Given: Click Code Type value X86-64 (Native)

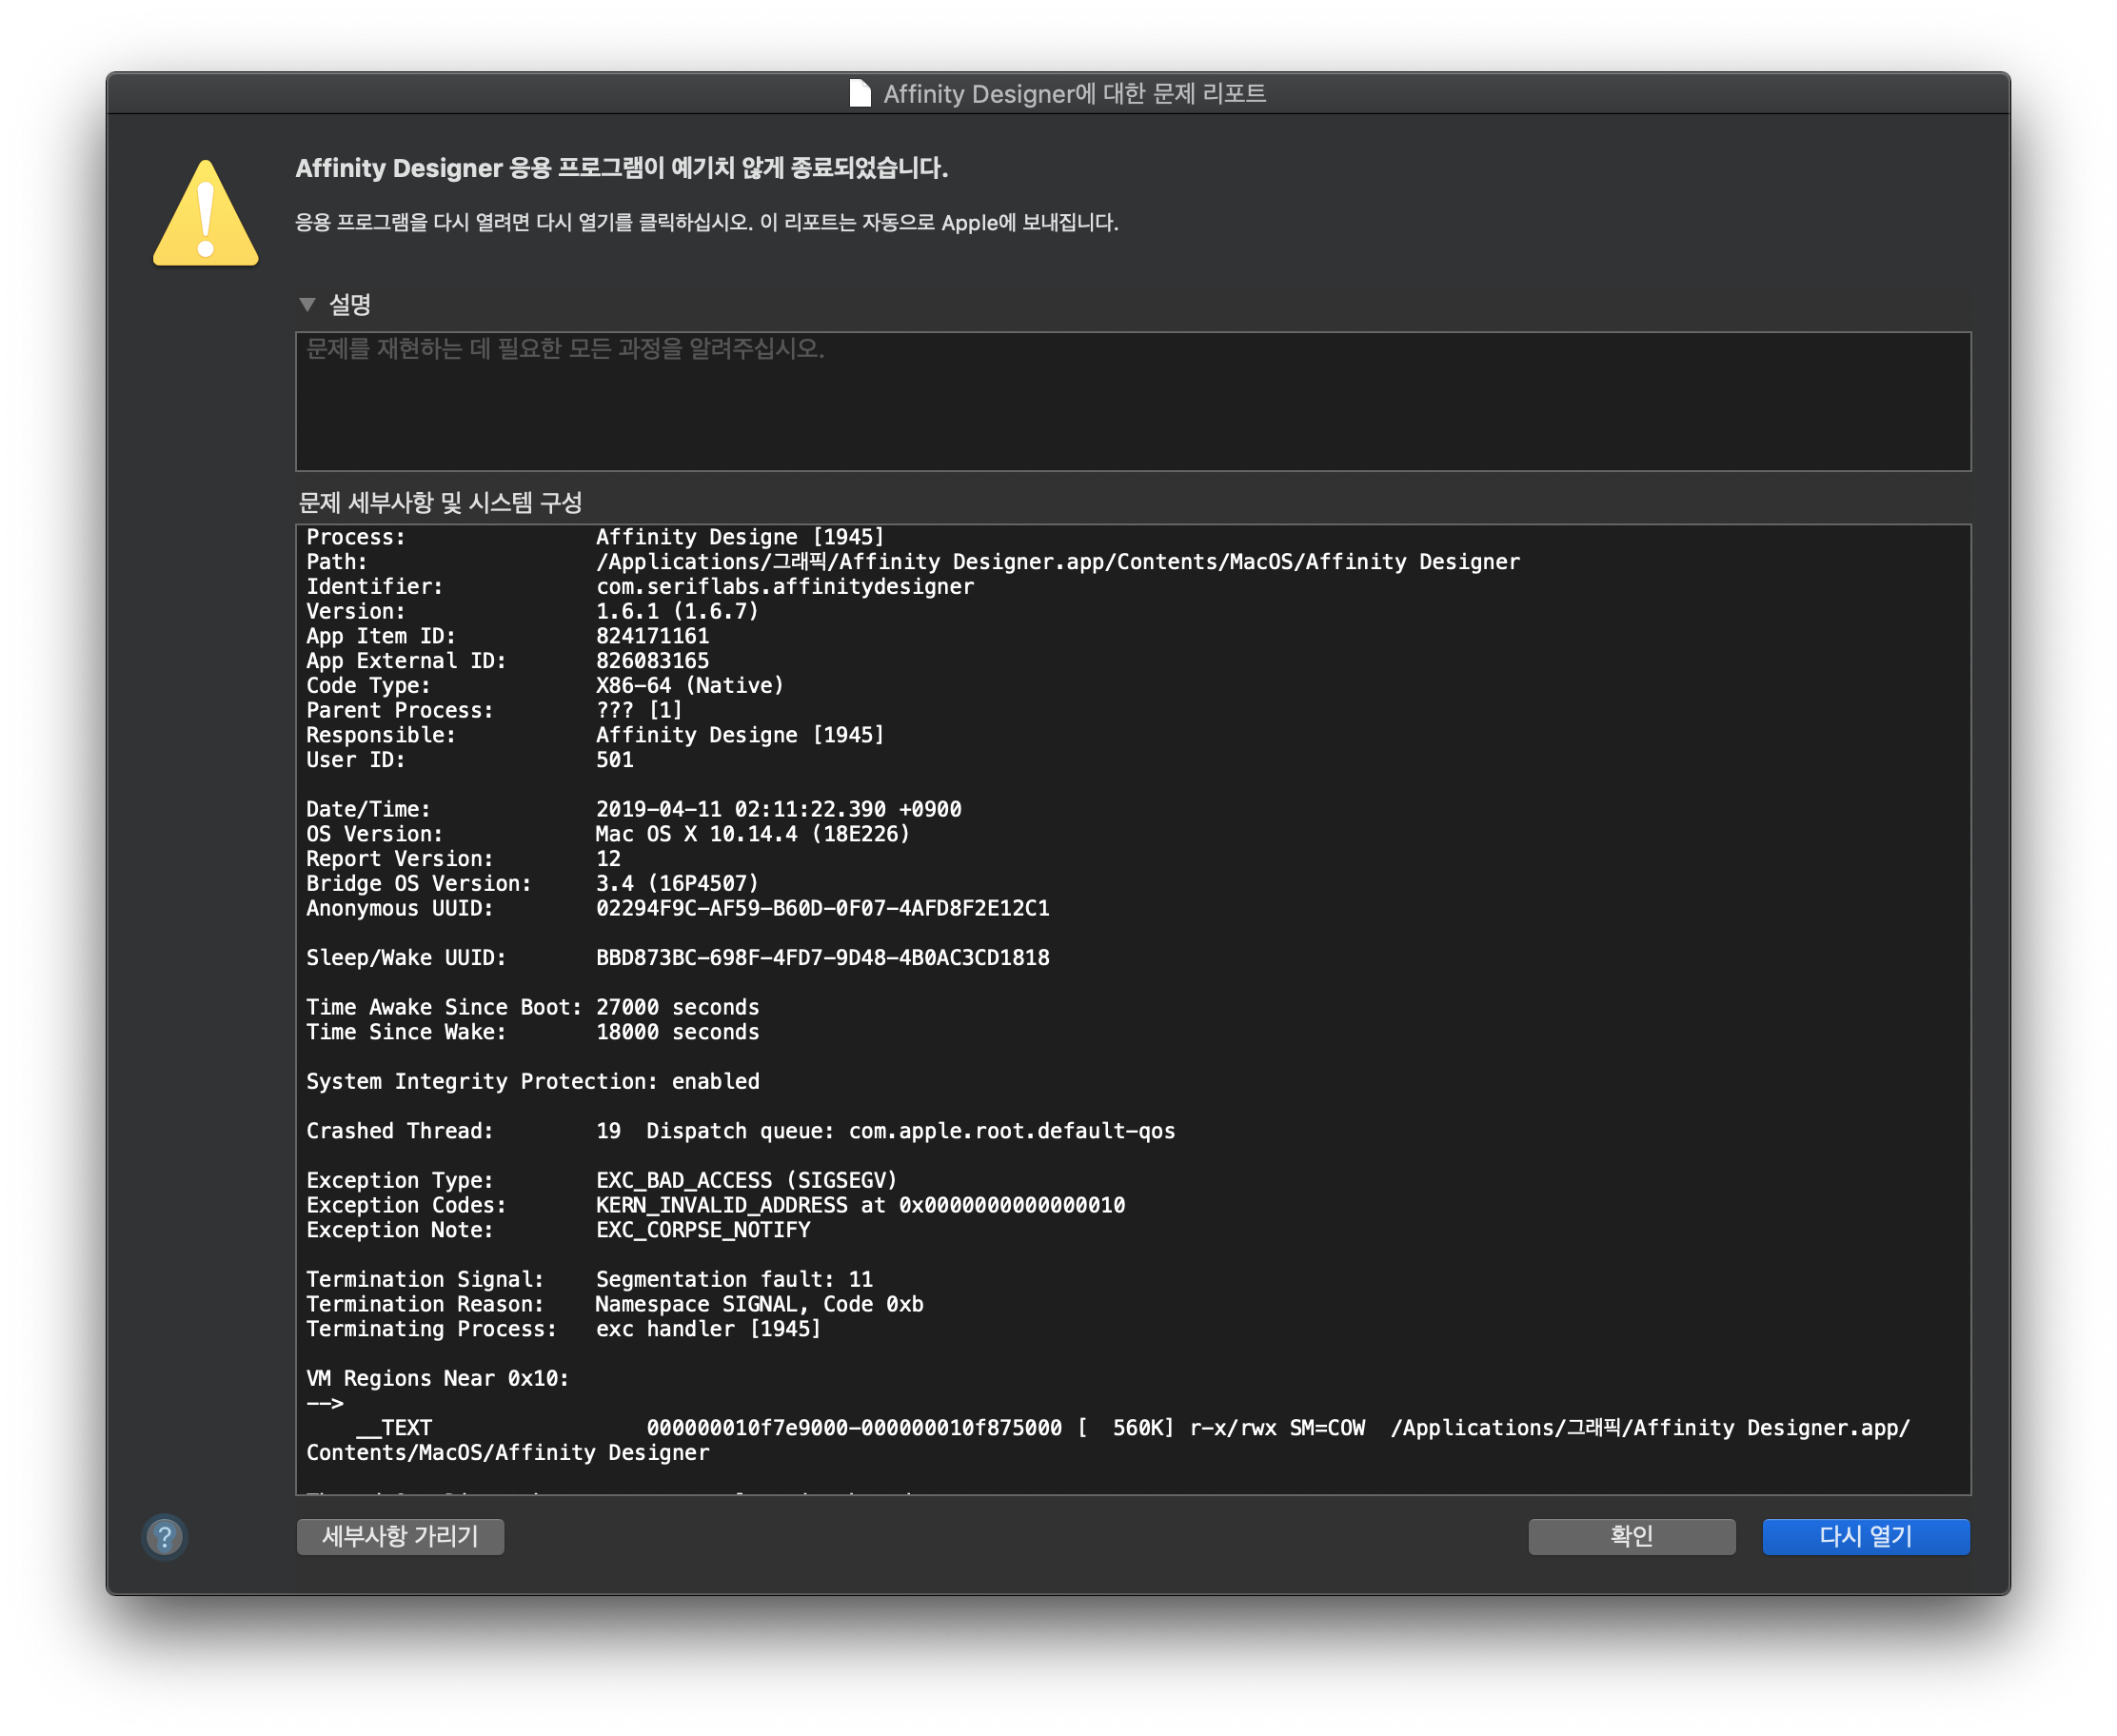Looking at the screenshot, I should click(x=690, y=686).
